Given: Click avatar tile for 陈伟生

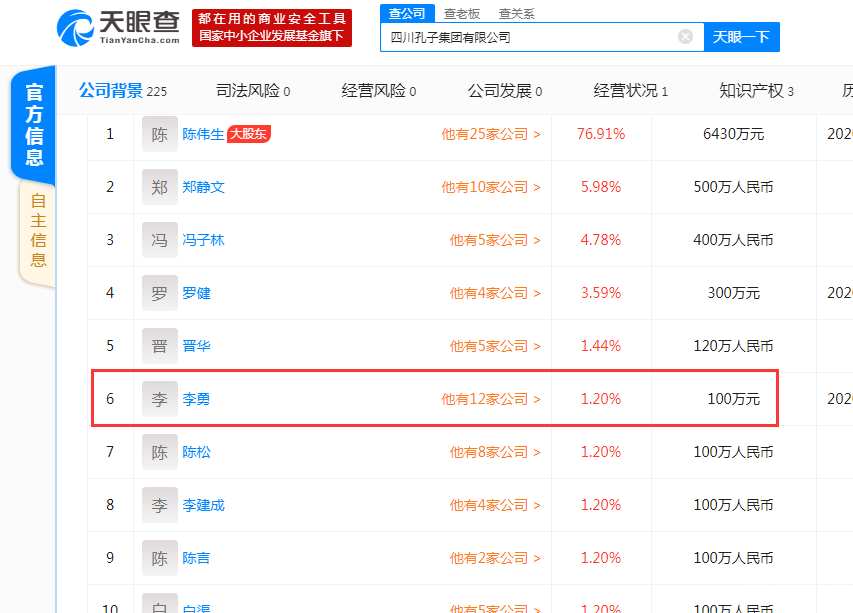Looking at the screenshot, I should (x=159, y=134).
